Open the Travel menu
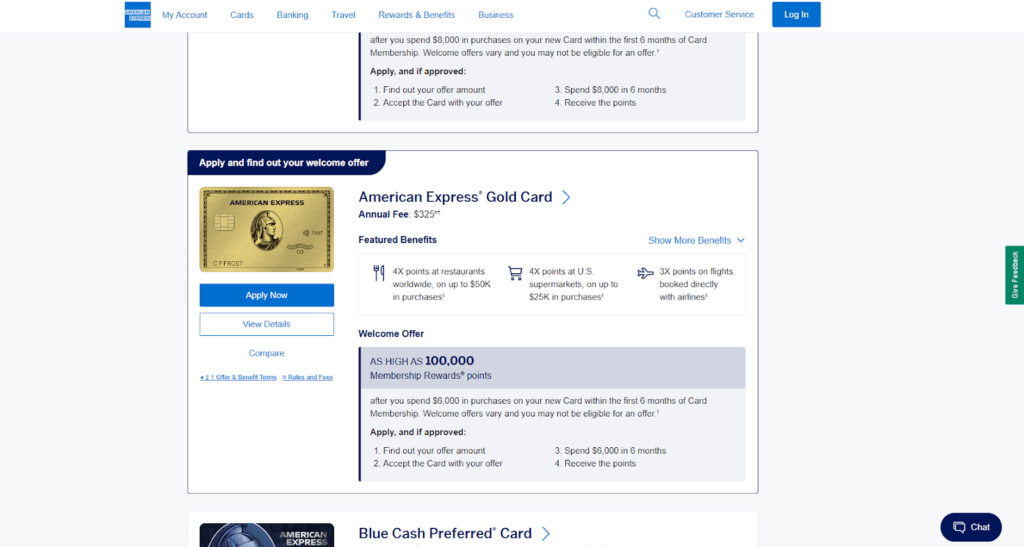This screenshot has height=547, width=1024. (x=343, y=15)
